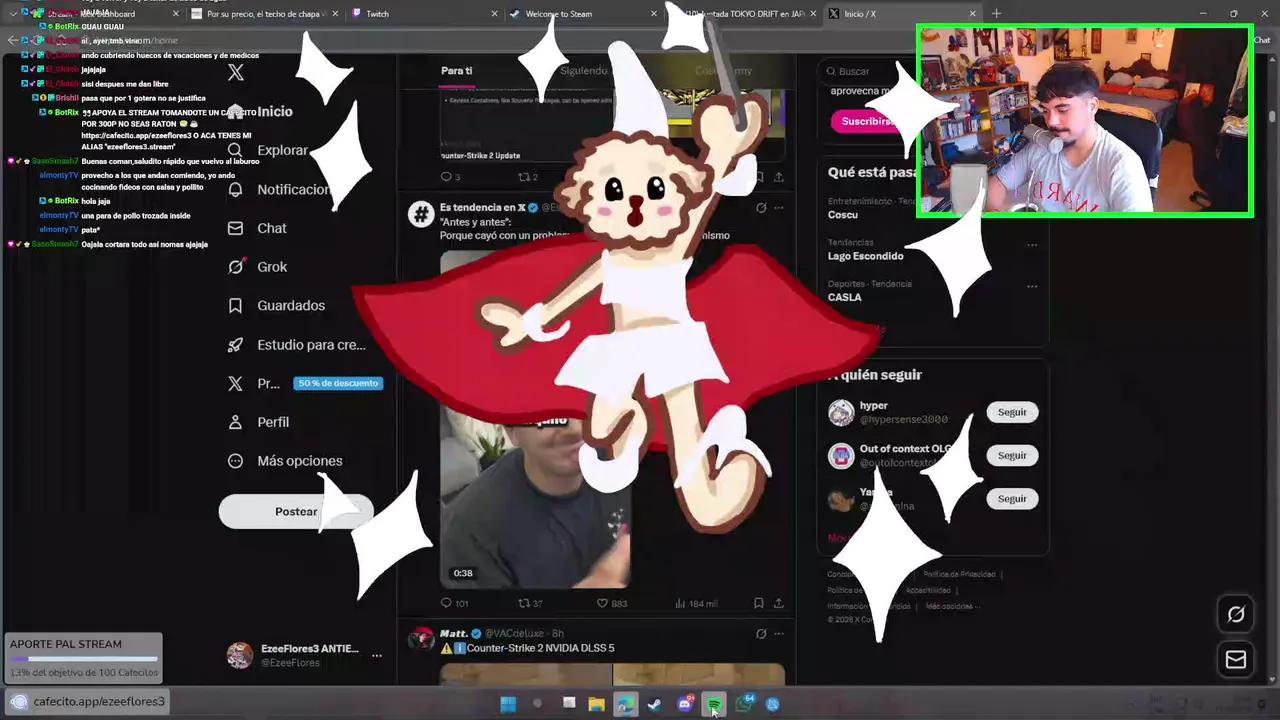The height and width of the screenshot is (720, 1280).
Task: Switch to the Siguiendo timeline tab
Action: pyautogui.click(x=584, y=71)
